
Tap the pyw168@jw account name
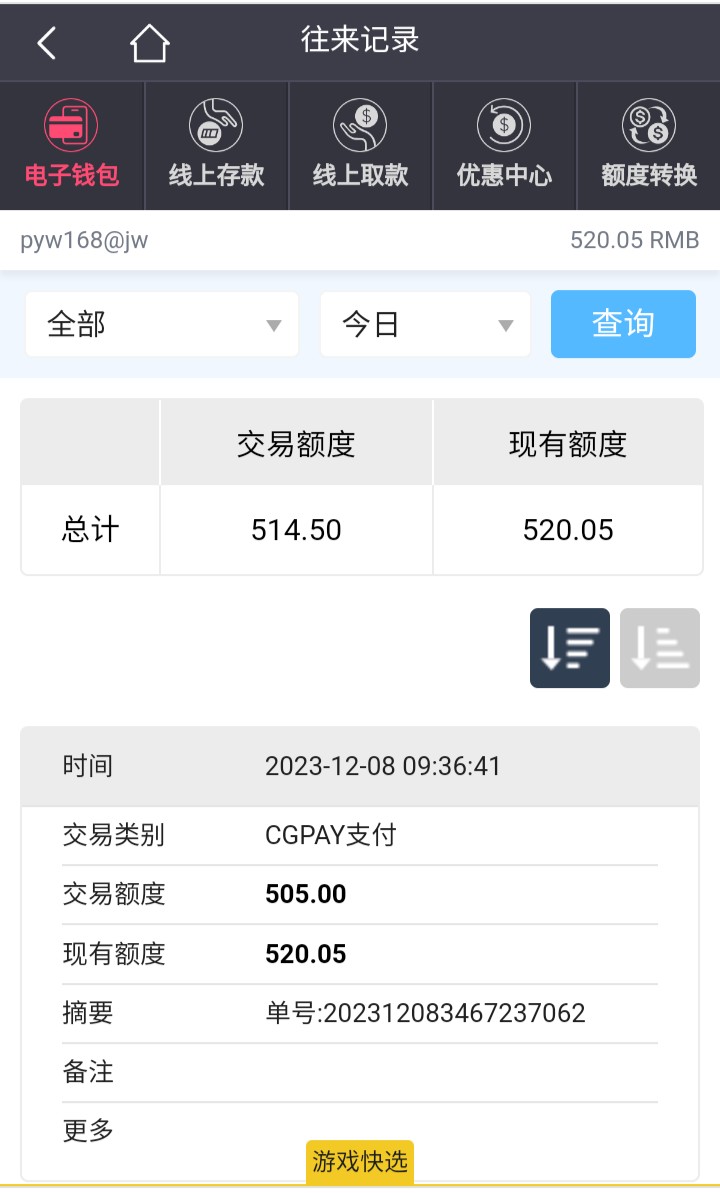point(84,240)
